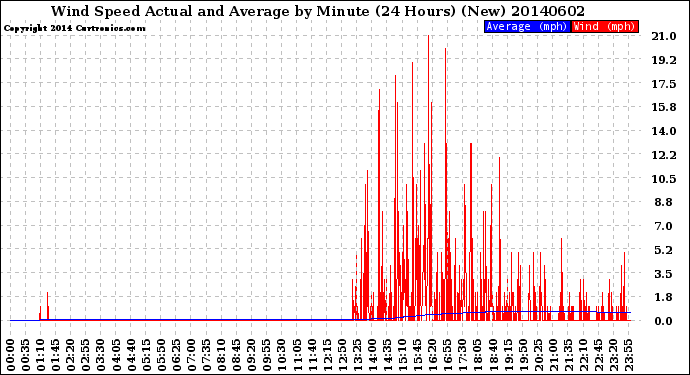Click the 1.8 y-axis label
The image size is (690, 375).
(x=664, y=297)
